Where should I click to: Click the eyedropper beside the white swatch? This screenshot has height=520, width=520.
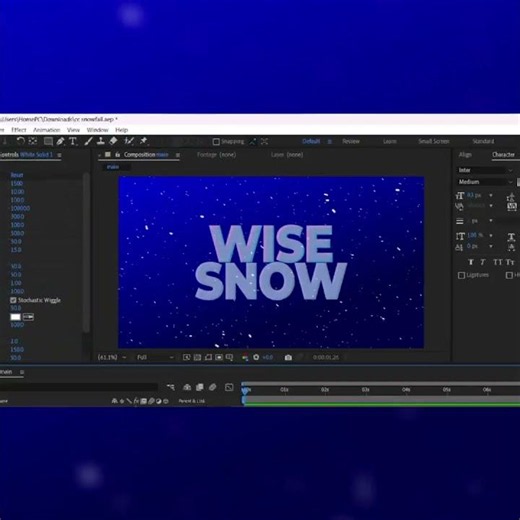click(28, 317)
